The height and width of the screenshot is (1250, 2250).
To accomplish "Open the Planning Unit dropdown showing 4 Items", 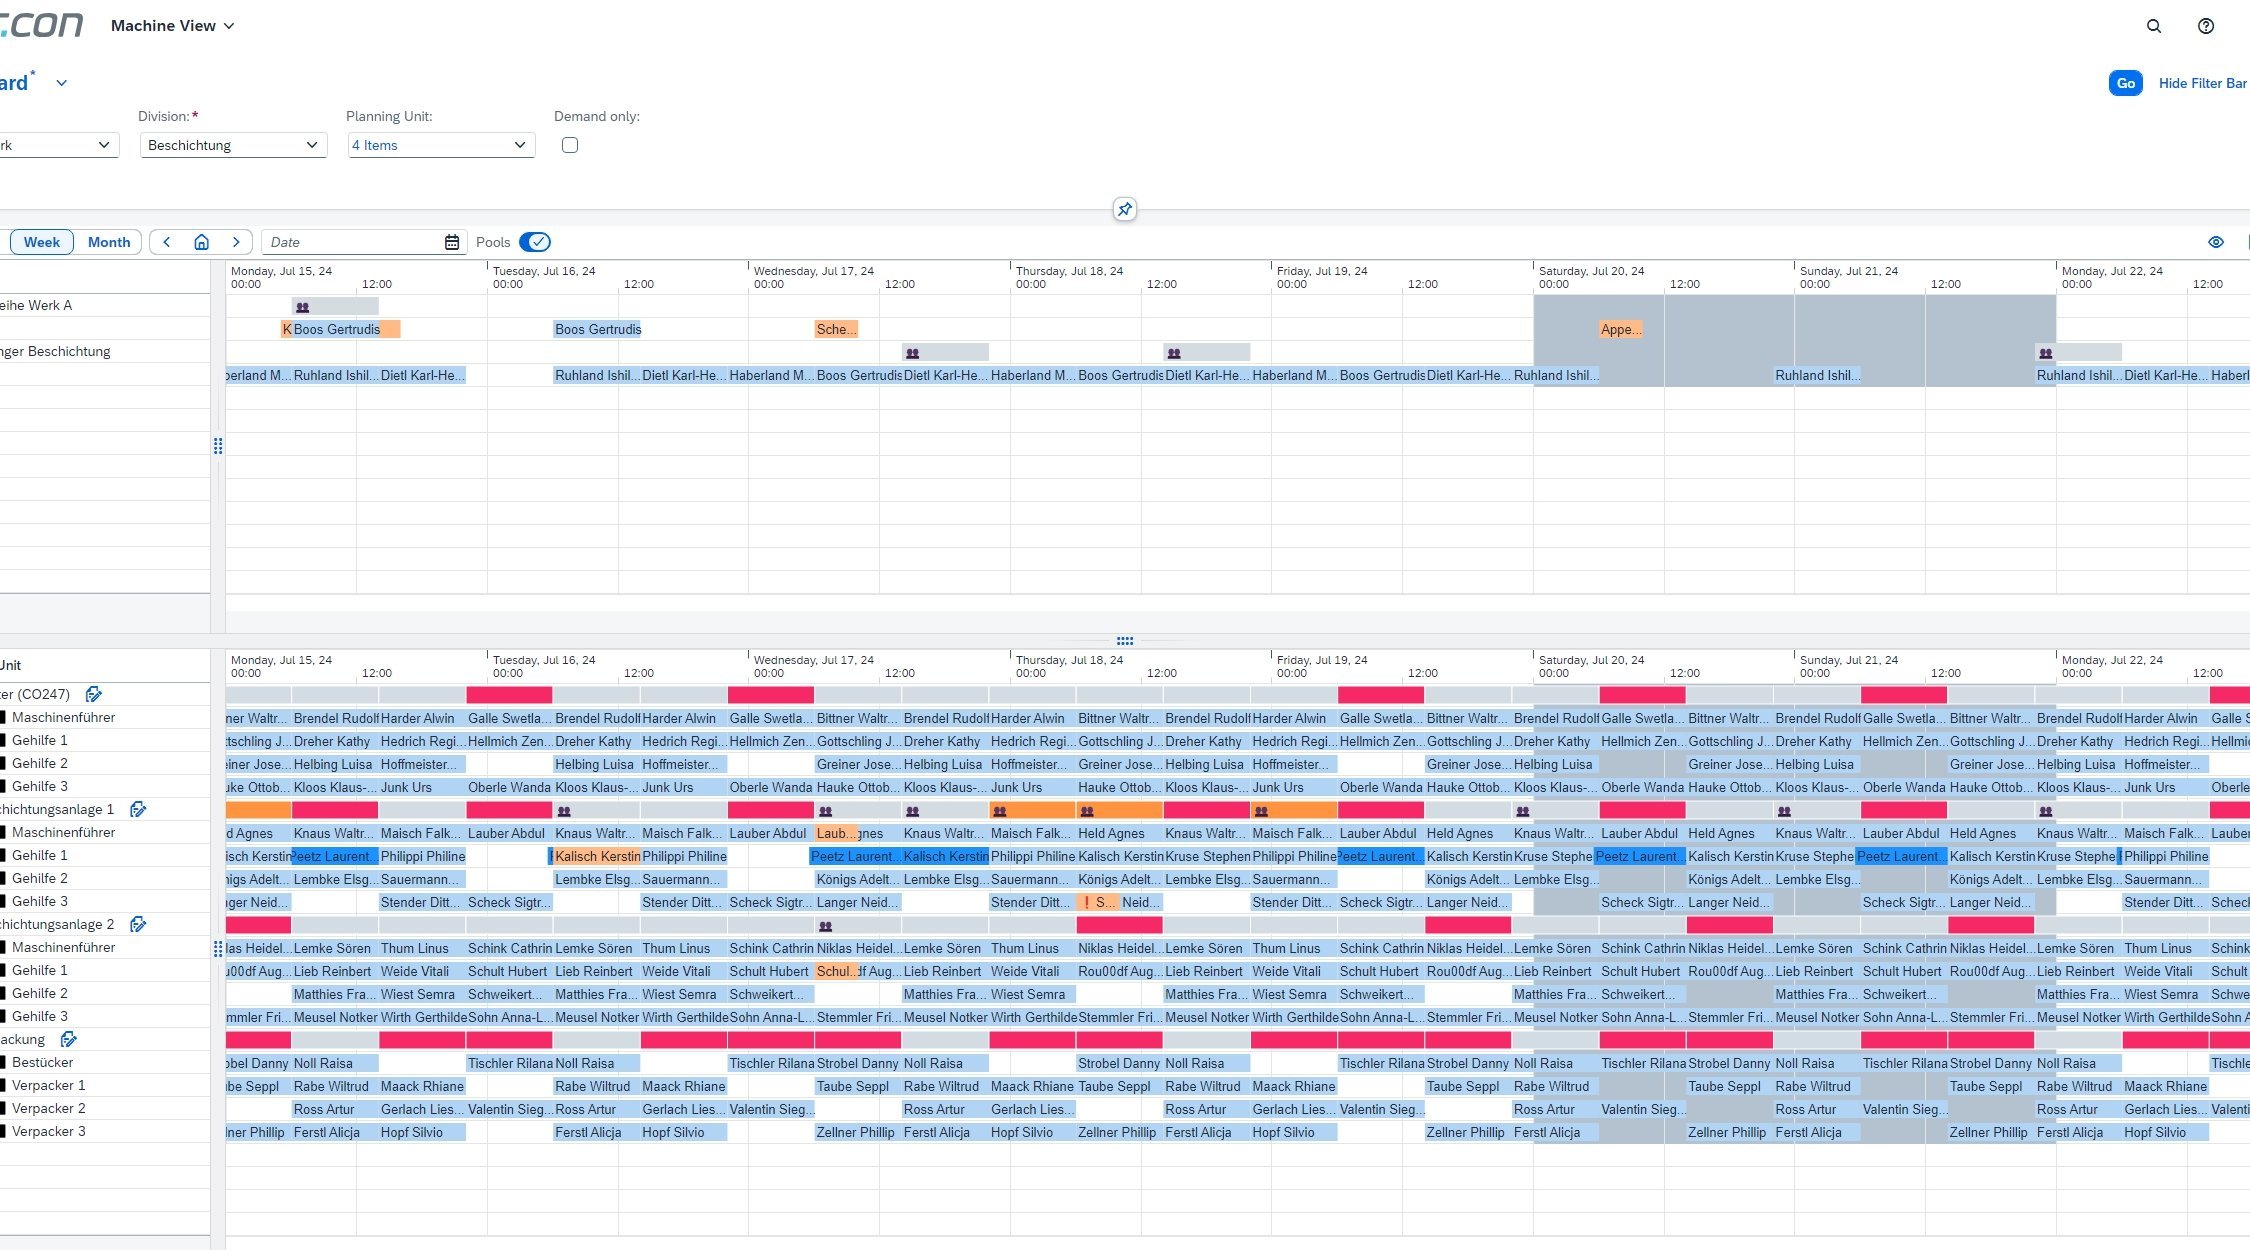I will pyautogui.click(x=440, y=145).
